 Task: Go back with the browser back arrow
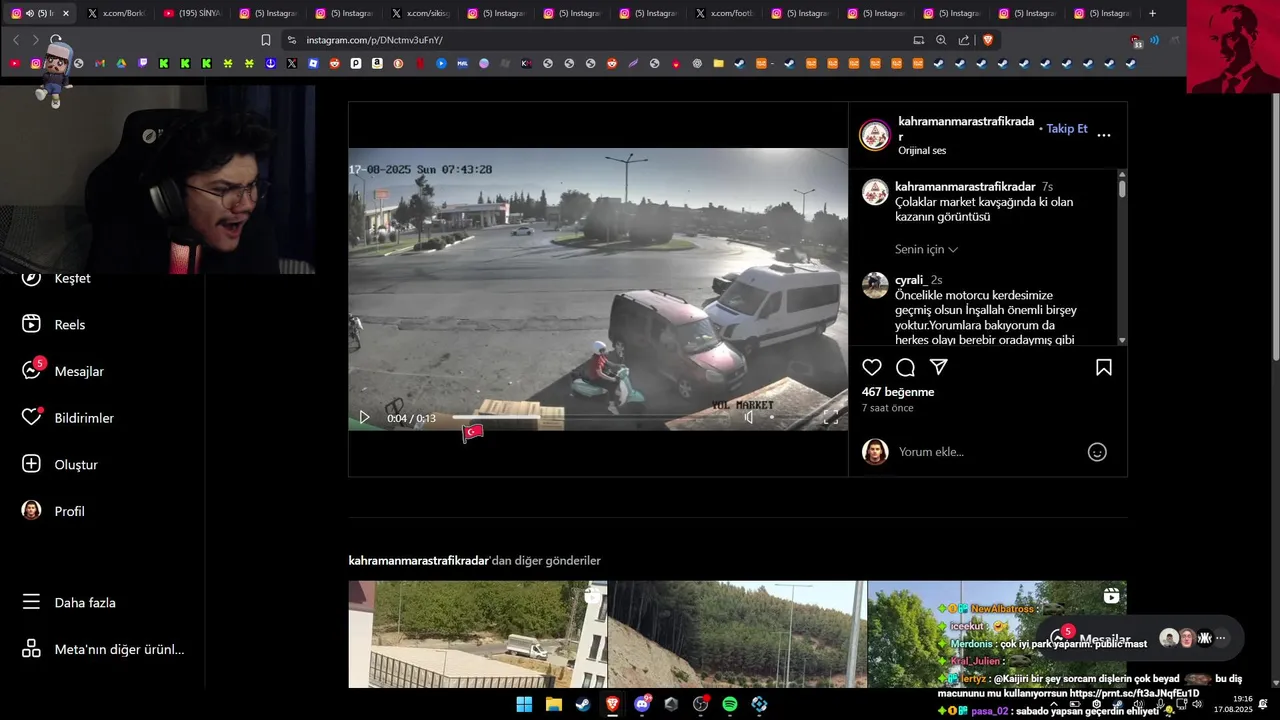(x=16, y=40)
